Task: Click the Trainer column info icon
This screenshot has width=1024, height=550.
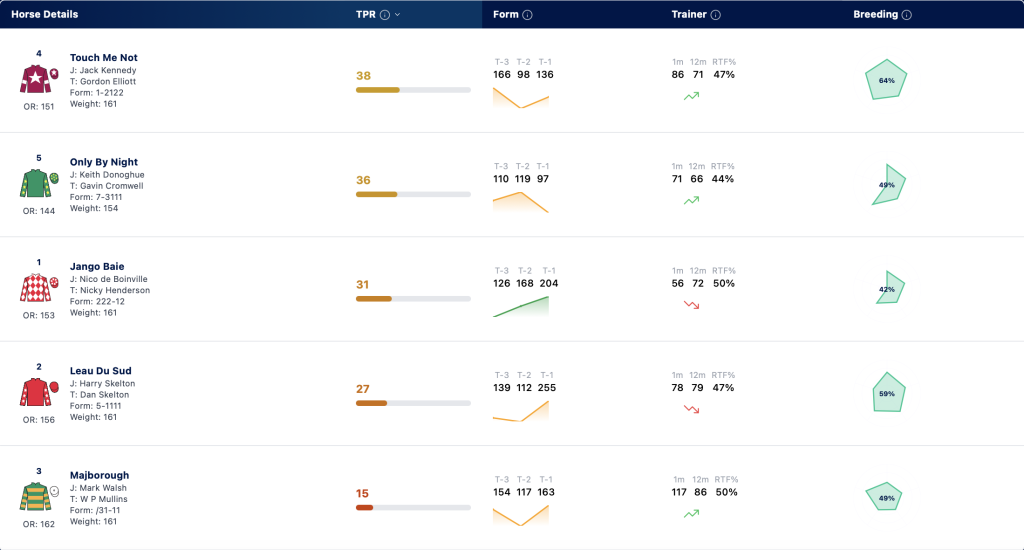Action: tap(716, 15)
